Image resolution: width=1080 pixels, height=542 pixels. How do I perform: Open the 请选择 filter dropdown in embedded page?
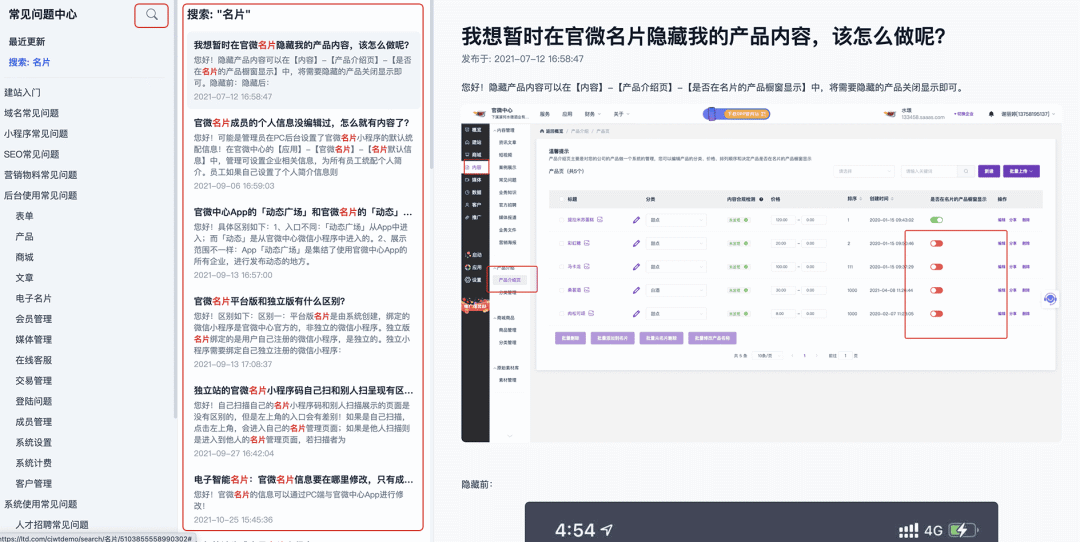(864, 171)
